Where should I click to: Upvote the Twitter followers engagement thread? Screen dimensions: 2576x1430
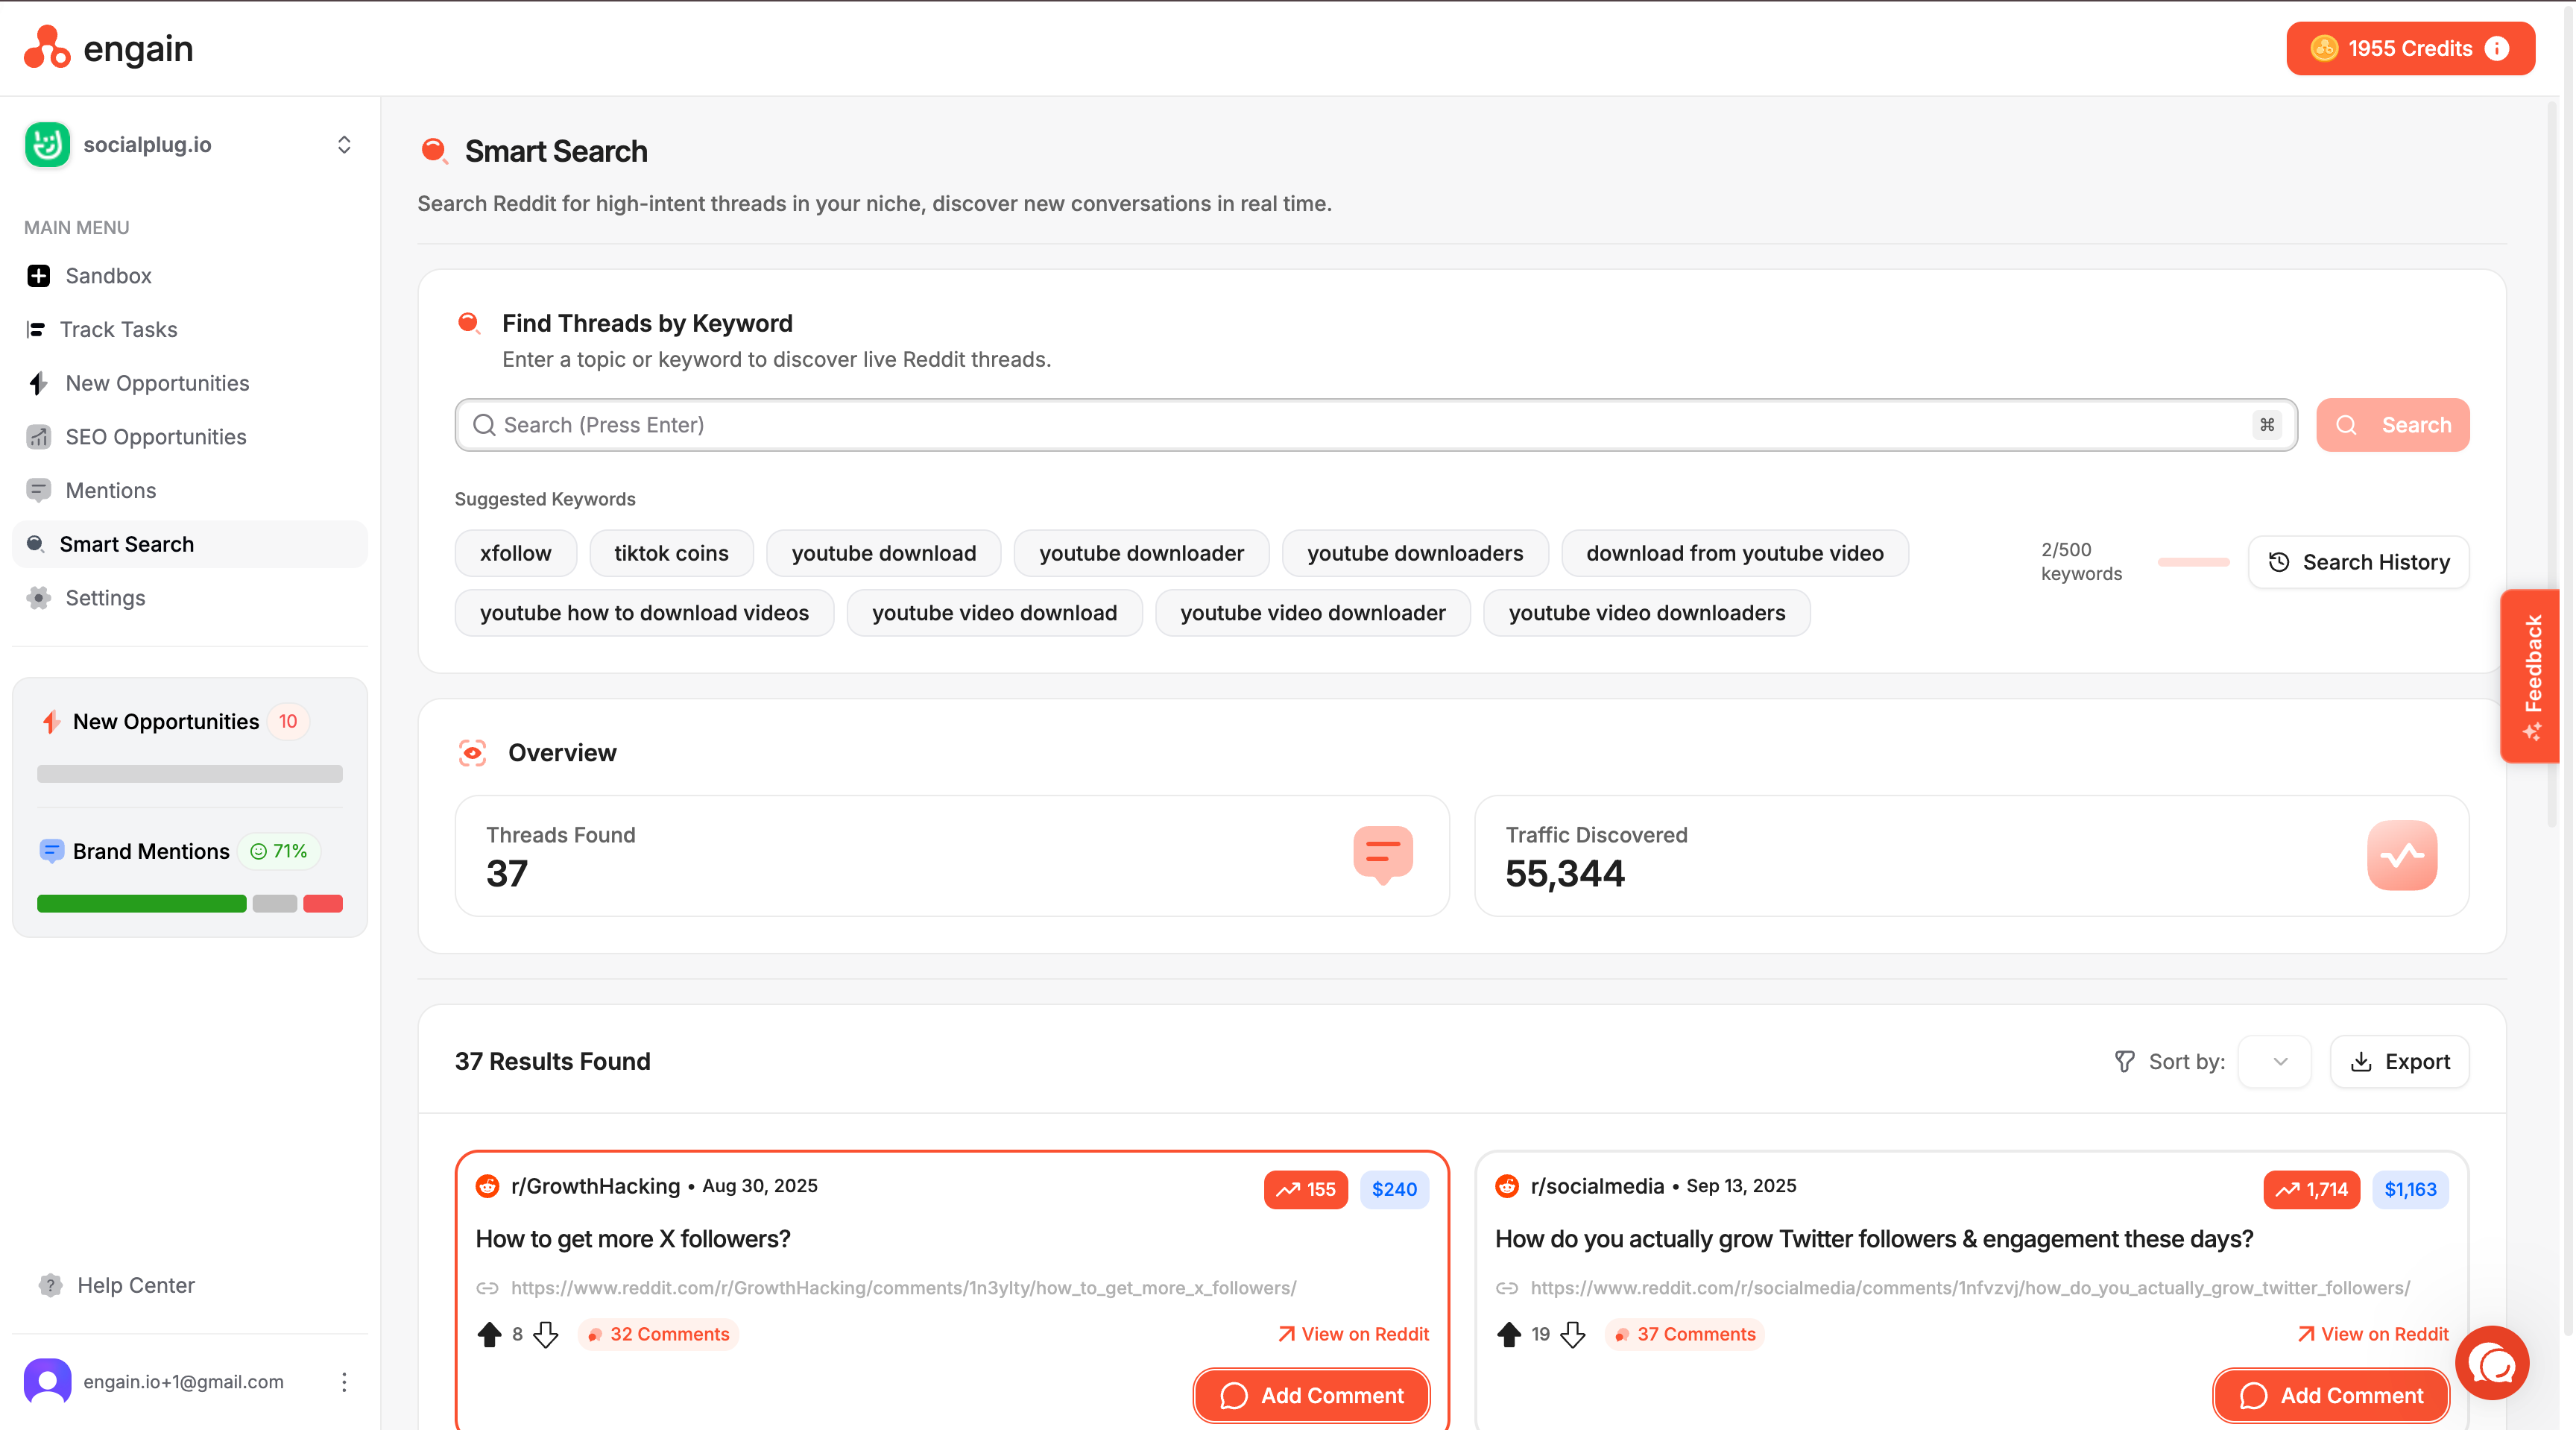click(1509, 1334)
